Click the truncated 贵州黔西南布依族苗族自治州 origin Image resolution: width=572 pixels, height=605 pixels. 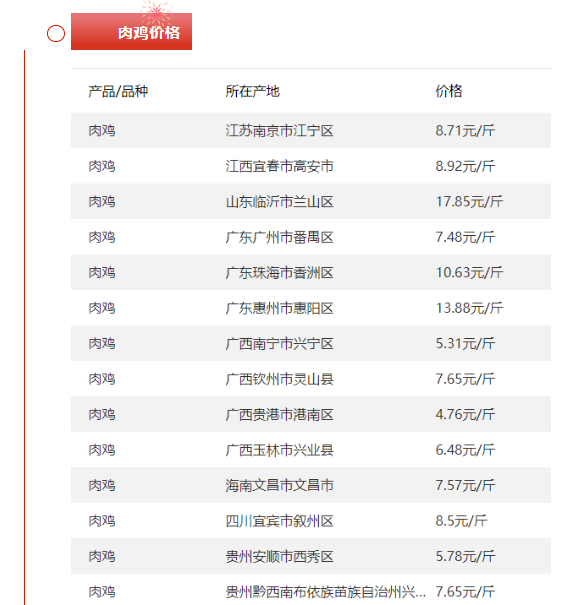[326, 592]
